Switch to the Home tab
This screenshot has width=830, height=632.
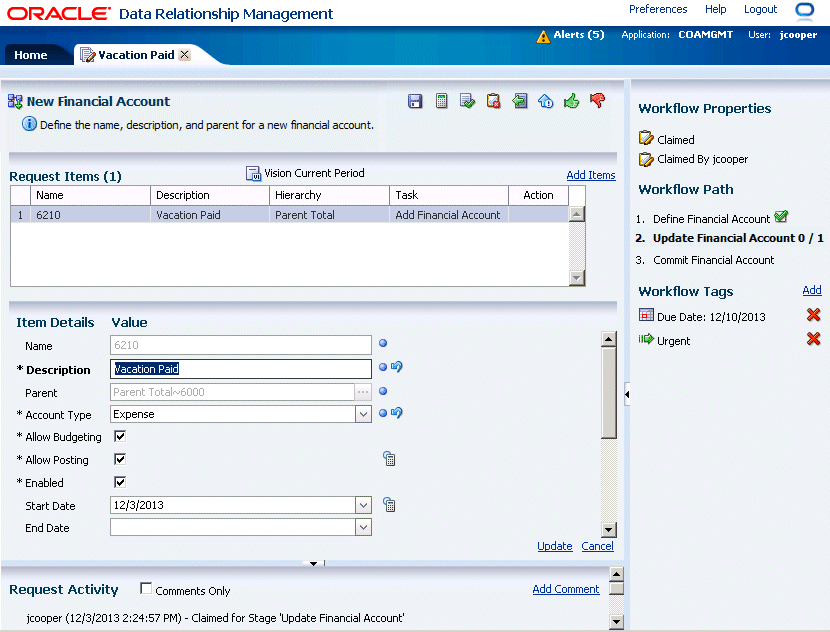tap(31, 55)
